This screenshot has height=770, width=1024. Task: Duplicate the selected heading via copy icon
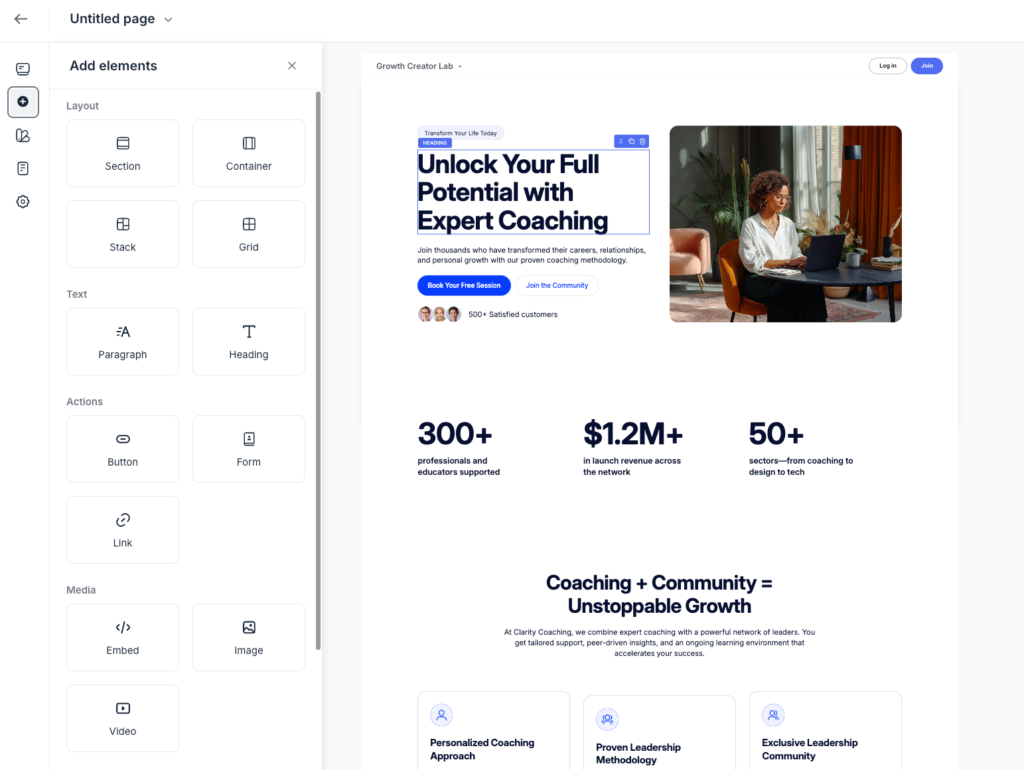coord(632,141)
